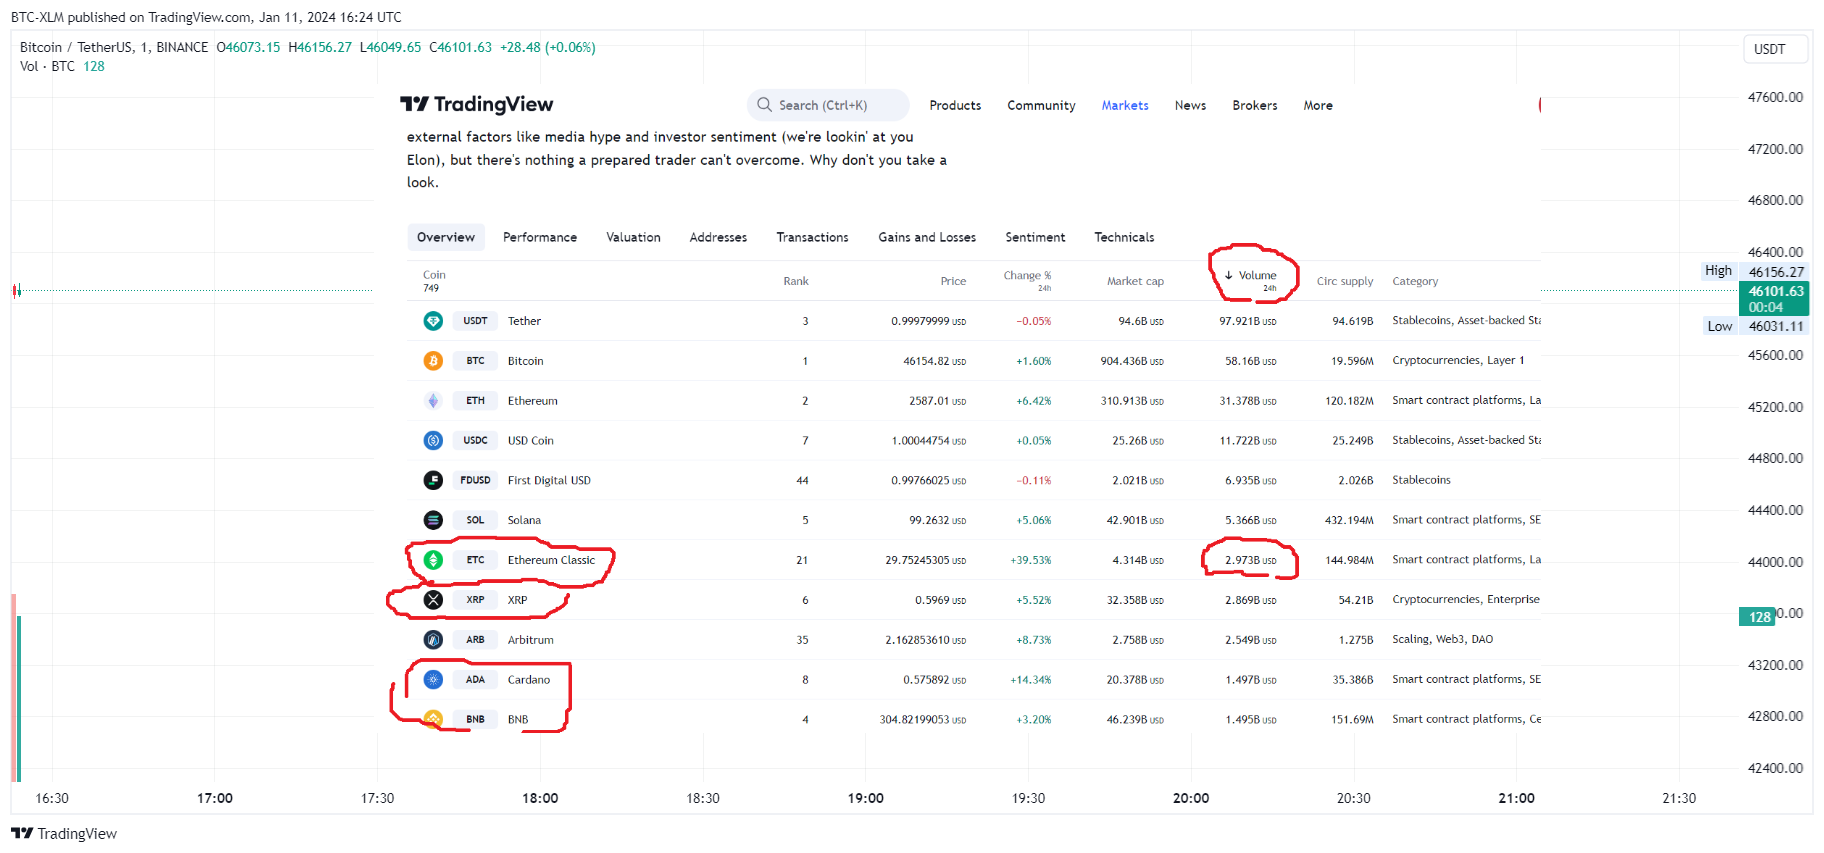Click Tether's 97.921B volume value
This screenshot has width=1824, height=853.
(x=1248, y=321)
